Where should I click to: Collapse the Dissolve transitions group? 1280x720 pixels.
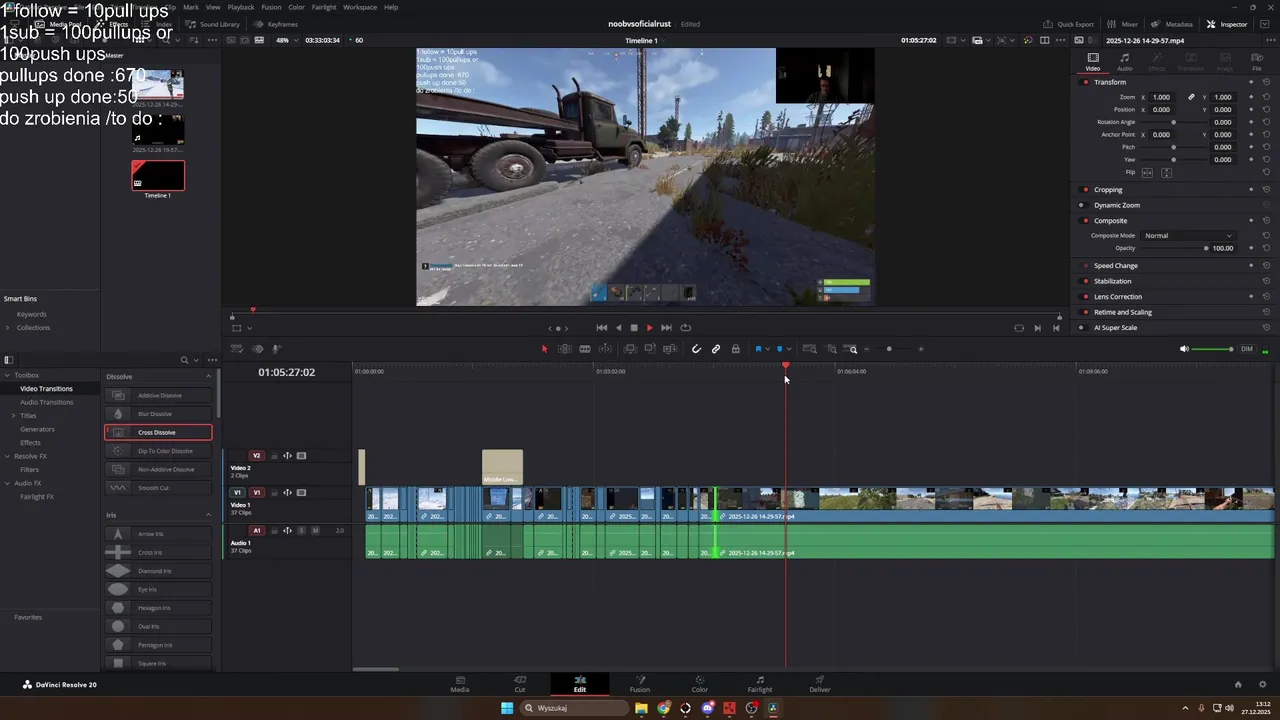point(209,376)
